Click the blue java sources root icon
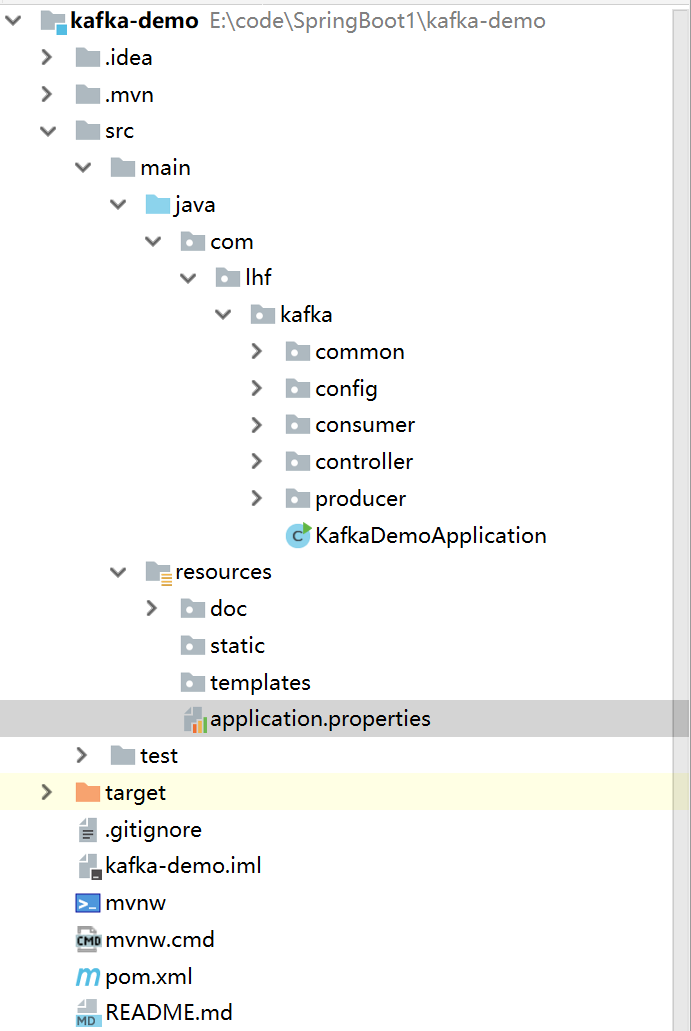 coord(158,204)
